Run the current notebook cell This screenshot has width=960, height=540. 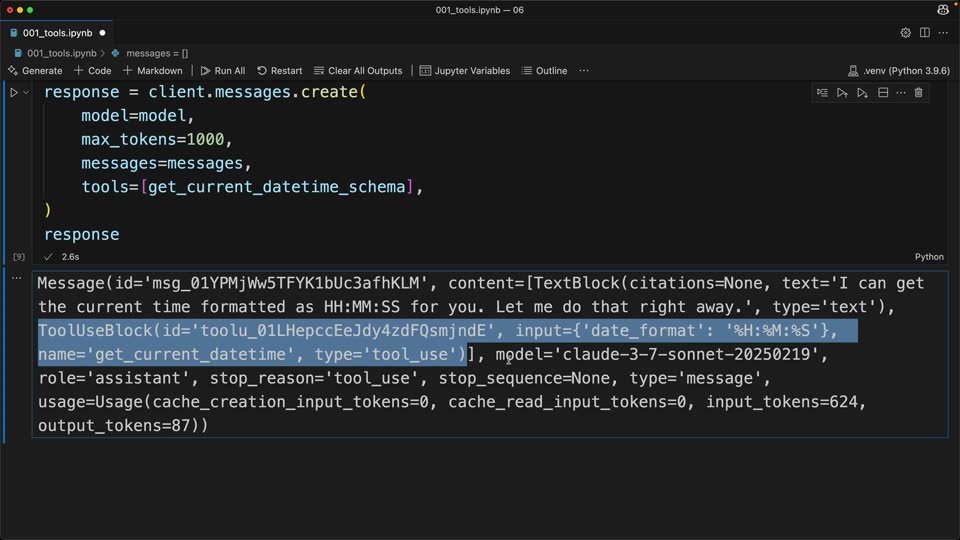[x=13, y=92]
